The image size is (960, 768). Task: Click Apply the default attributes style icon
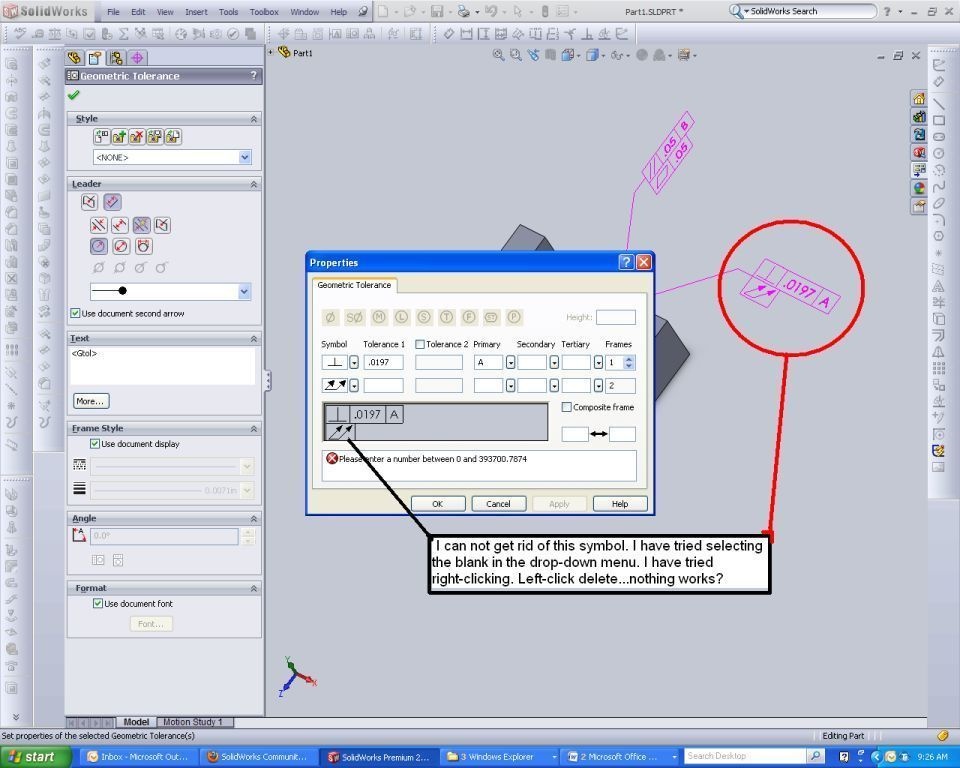101,137
